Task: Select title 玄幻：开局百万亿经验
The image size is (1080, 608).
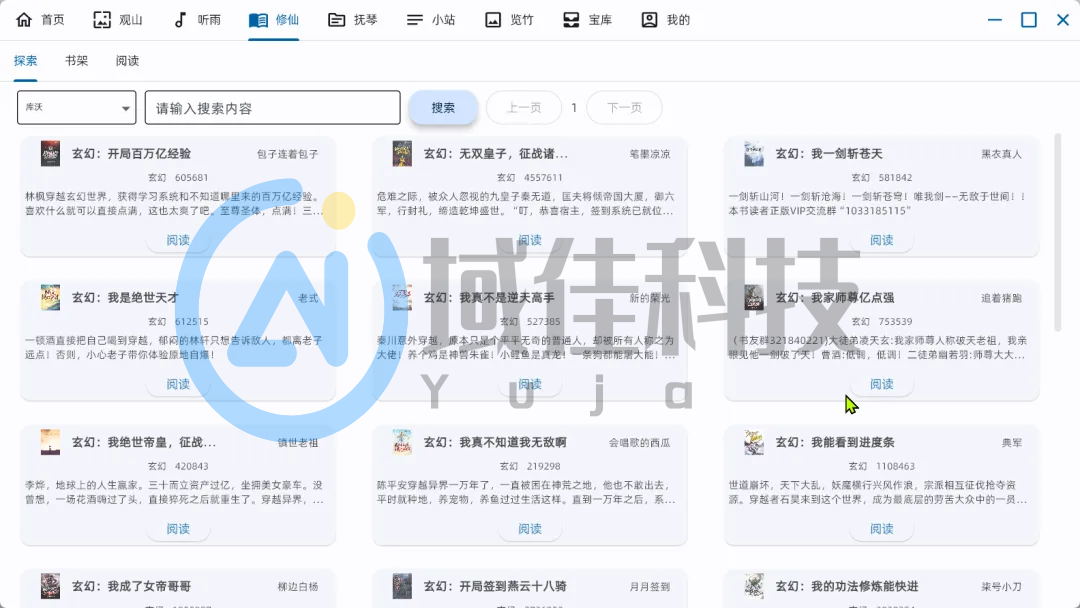Action: click(x=132, y=154)
